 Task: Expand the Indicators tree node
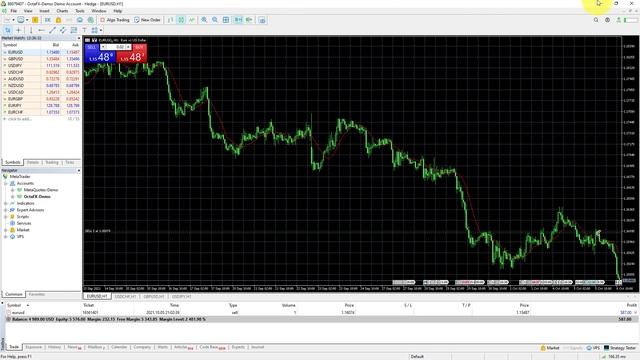pyautogui.click(x=6, y=203)
